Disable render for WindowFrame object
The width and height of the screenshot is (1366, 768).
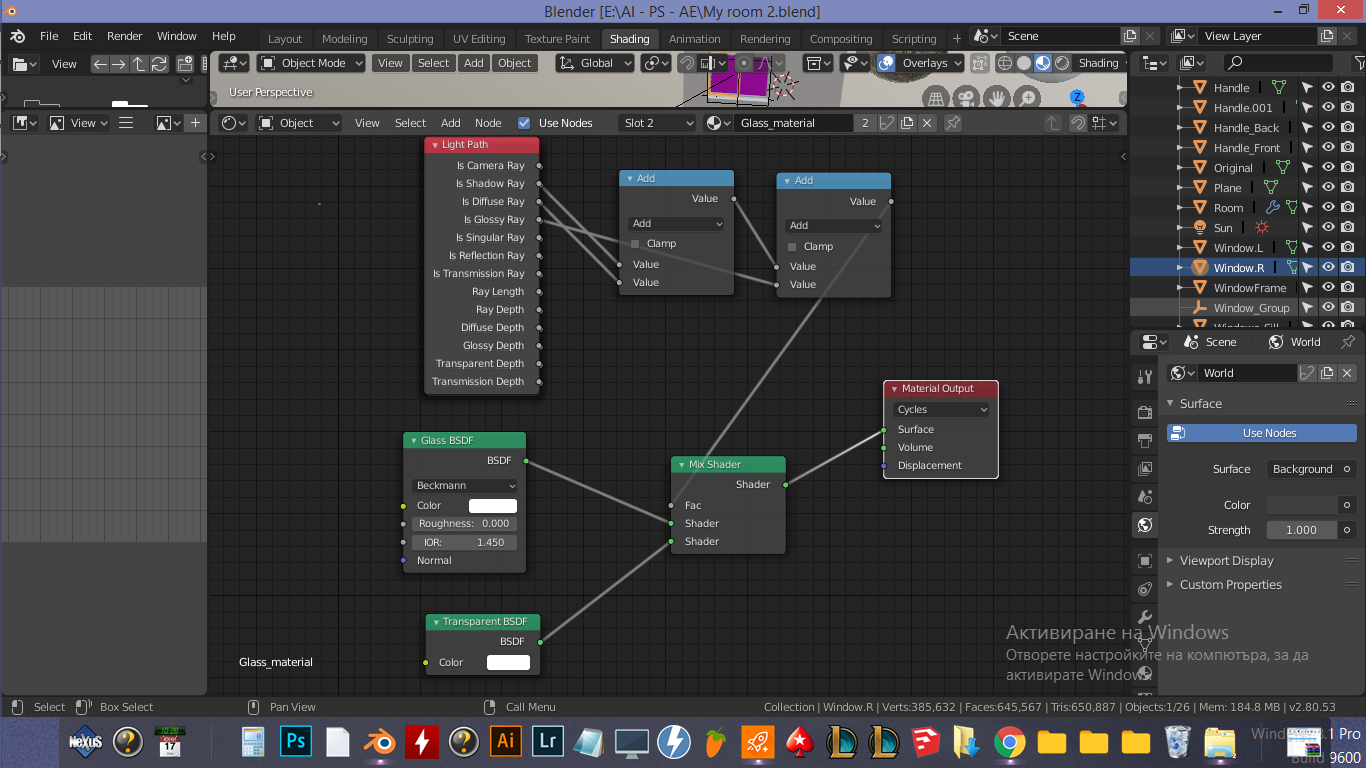pos(1348,288)
